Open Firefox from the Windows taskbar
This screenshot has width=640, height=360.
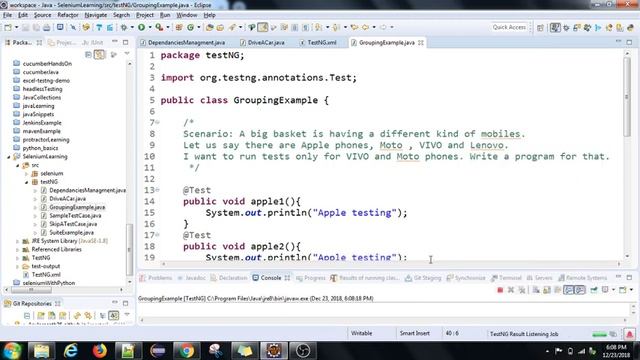99,351
